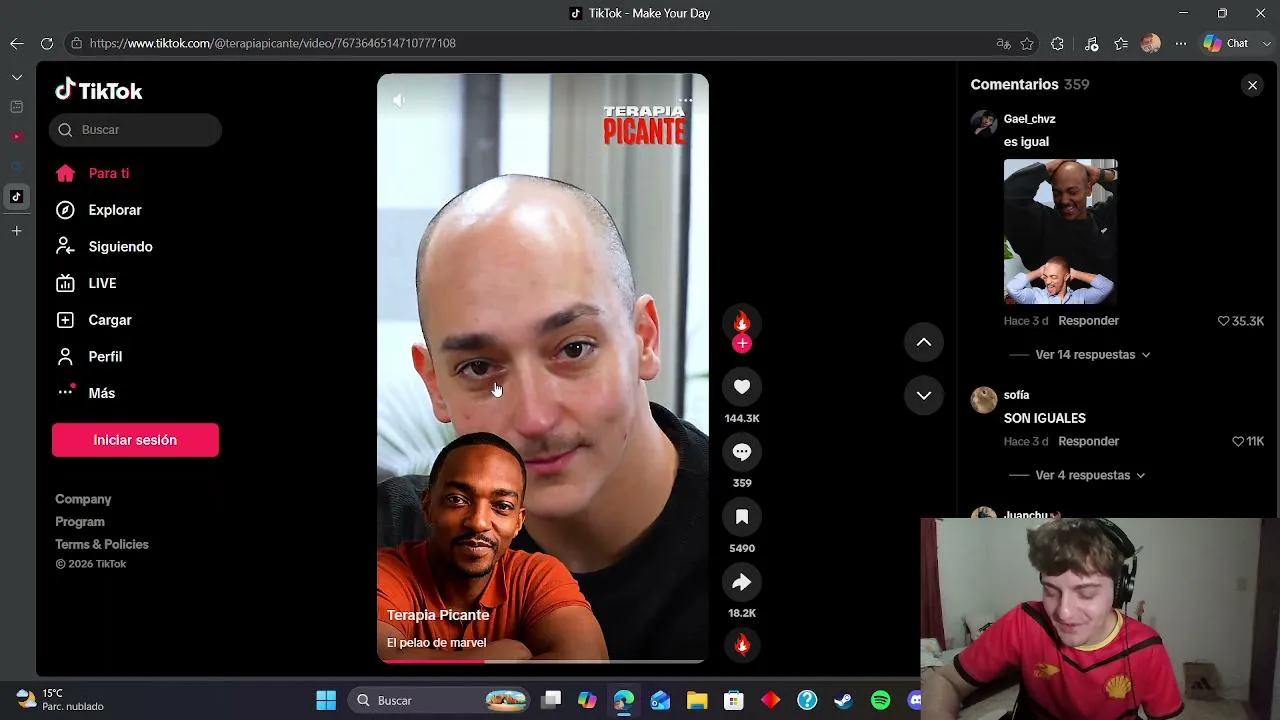Open the Program footer link

click(x=80, y=522)
